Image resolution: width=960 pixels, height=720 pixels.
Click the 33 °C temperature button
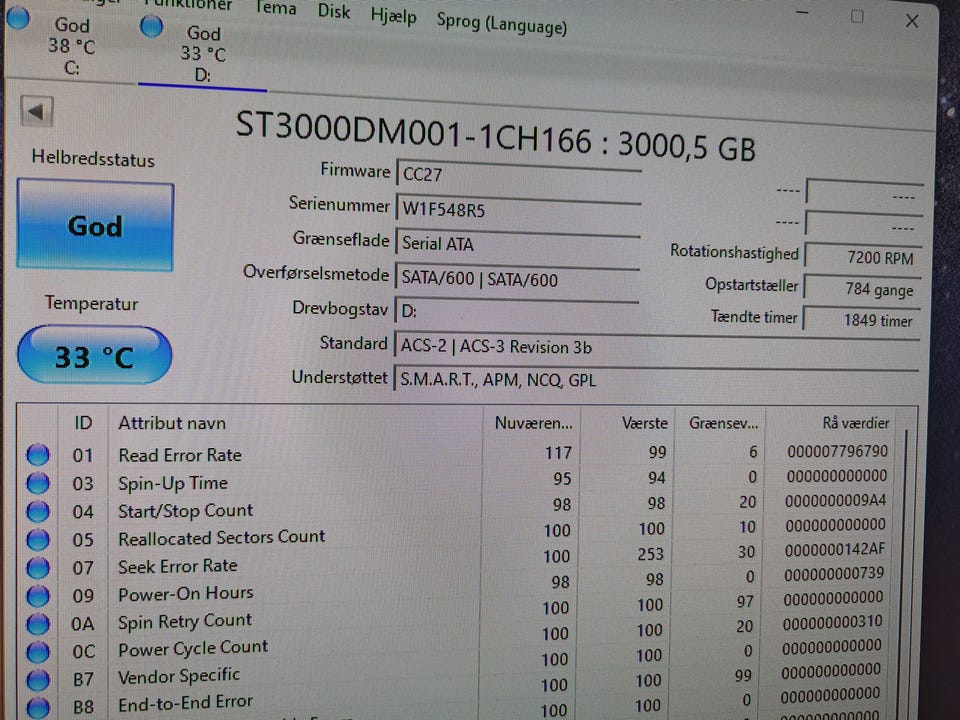tap(94, 356)
